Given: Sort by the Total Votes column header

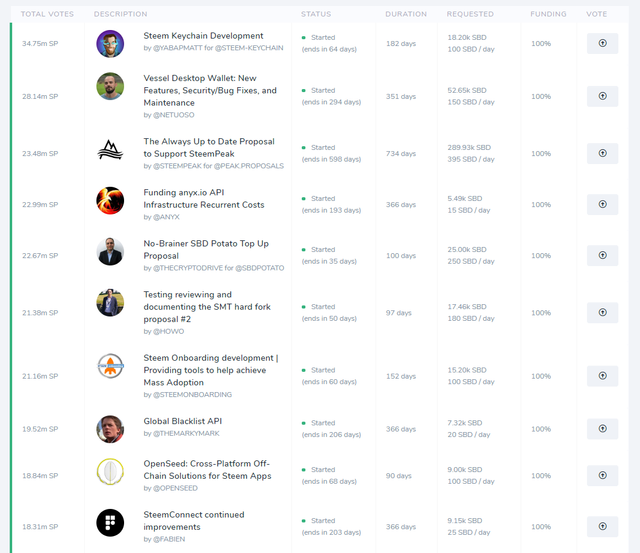Looking at the screenshot, I should click(47, 14).
